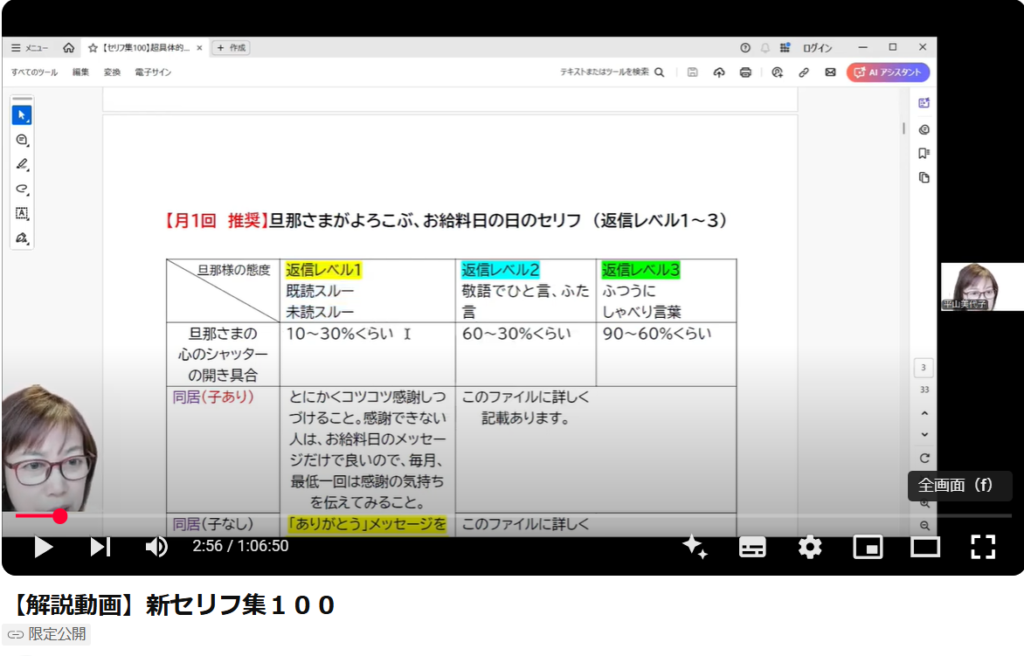Screen dimensions: 1024x656
Task: Enter fullscreen with the 全画面 button
Action: (x=982, y=546)
